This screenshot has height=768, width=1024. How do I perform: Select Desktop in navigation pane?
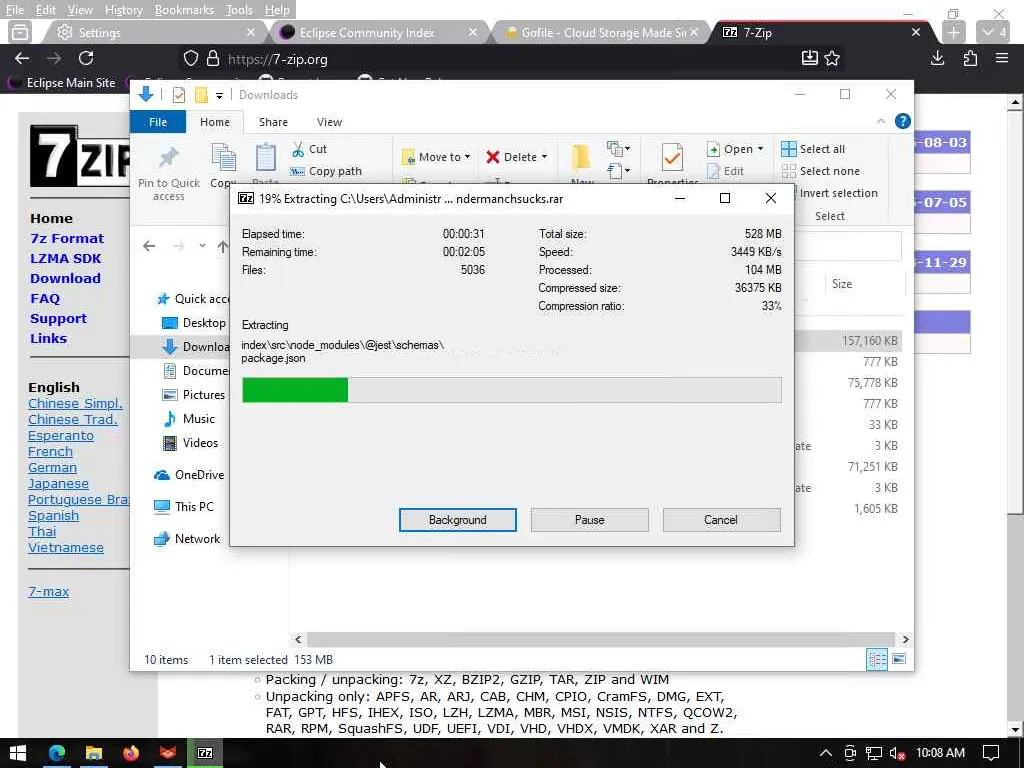tap(193, 323)
